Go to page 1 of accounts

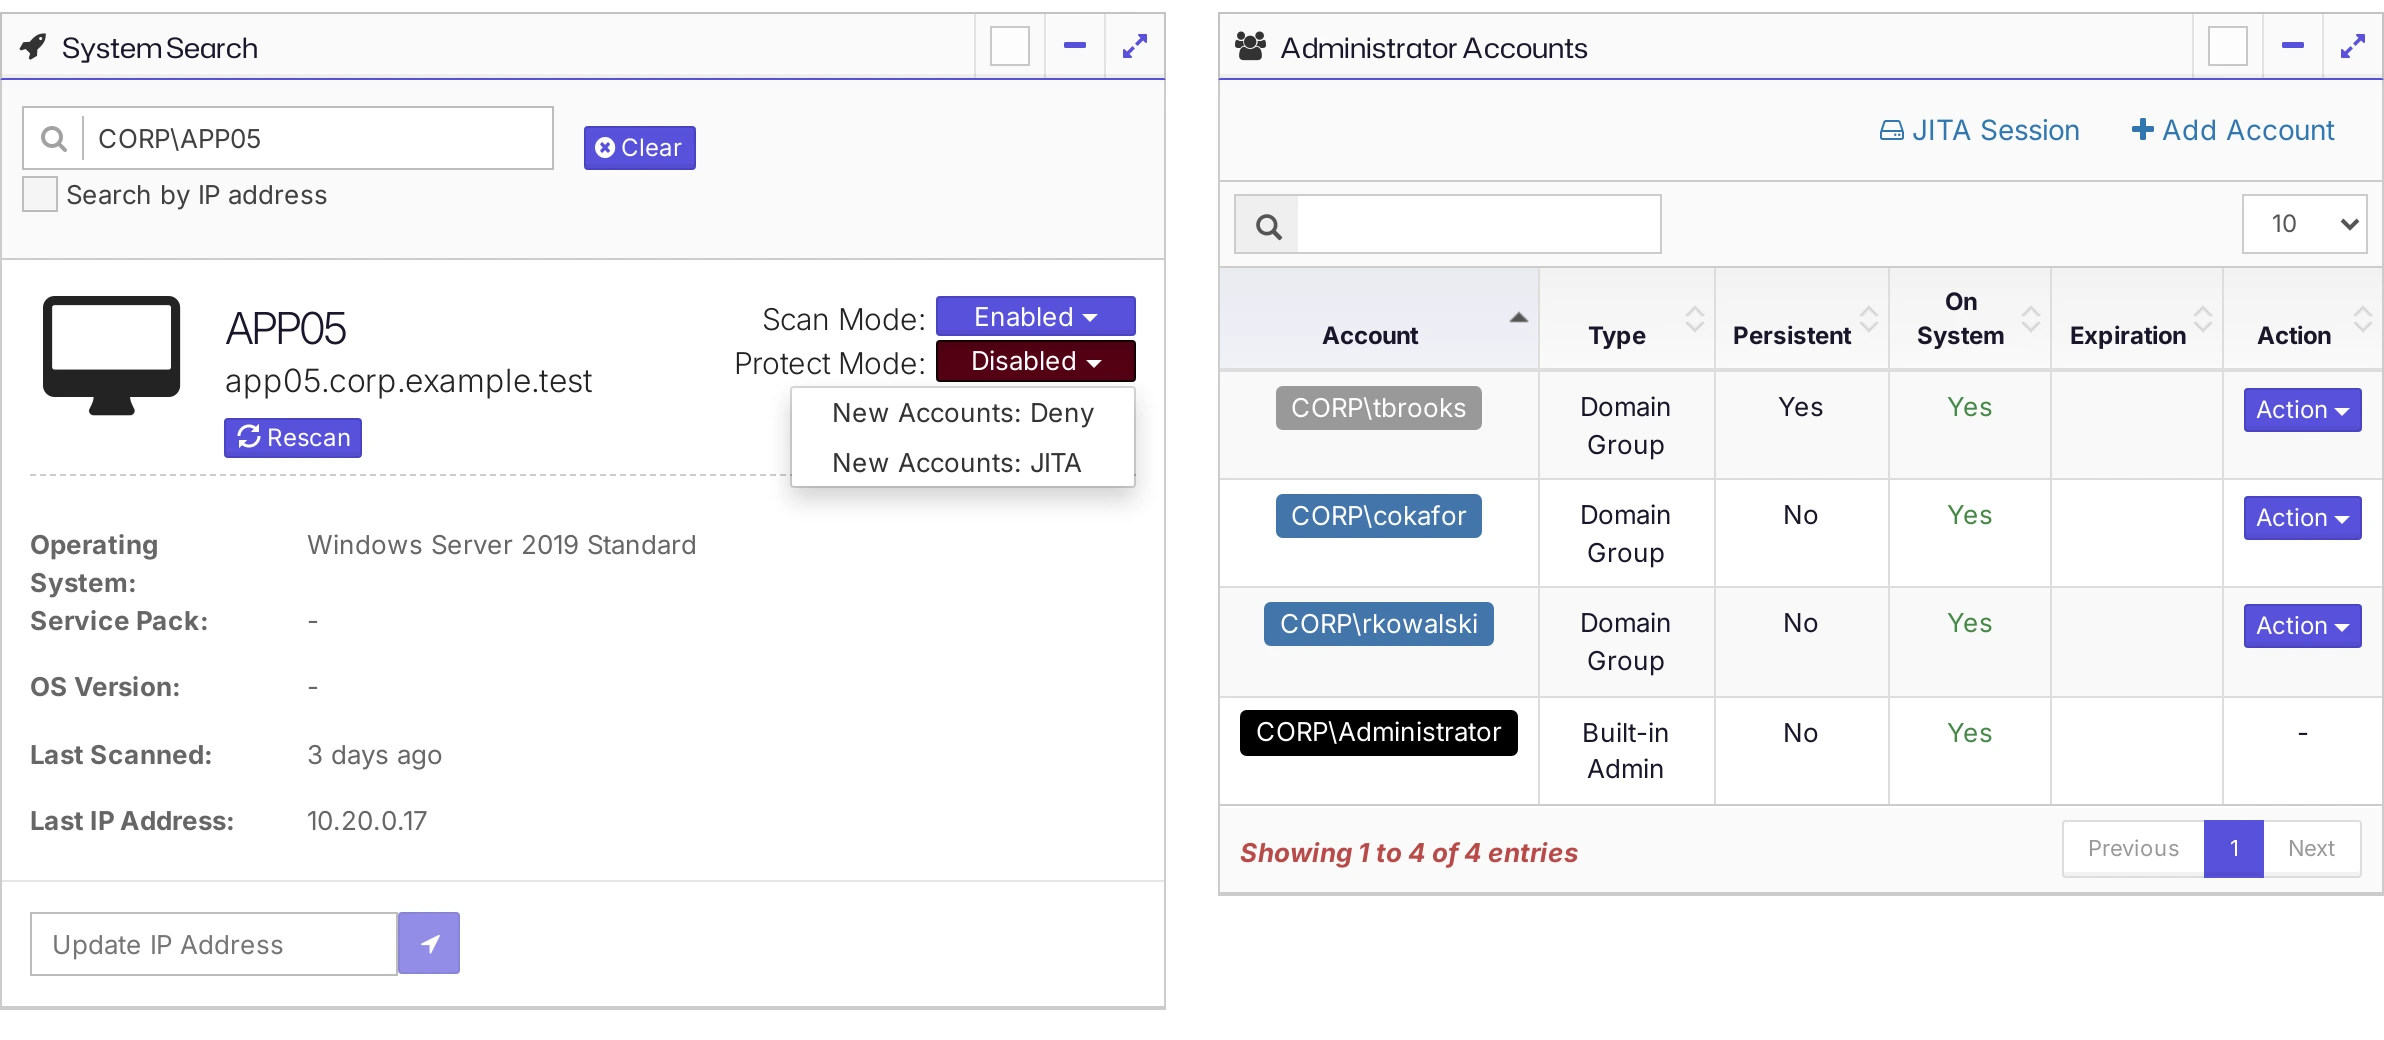[x=2234, y=849]
